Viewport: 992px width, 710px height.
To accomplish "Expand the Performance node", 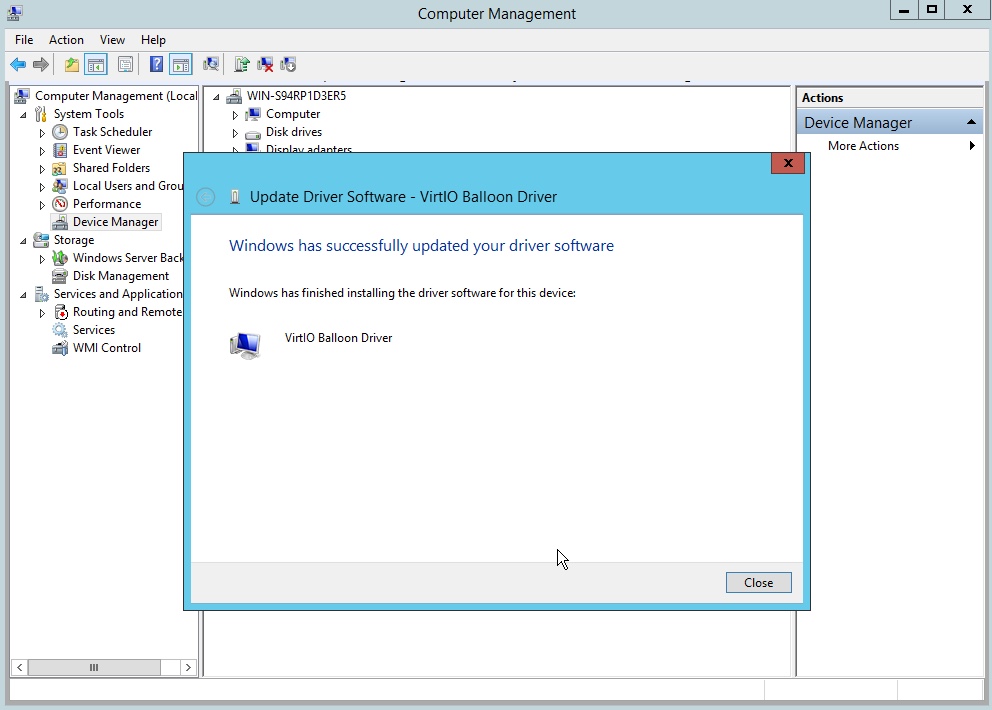I will click(x=42, y=205).
